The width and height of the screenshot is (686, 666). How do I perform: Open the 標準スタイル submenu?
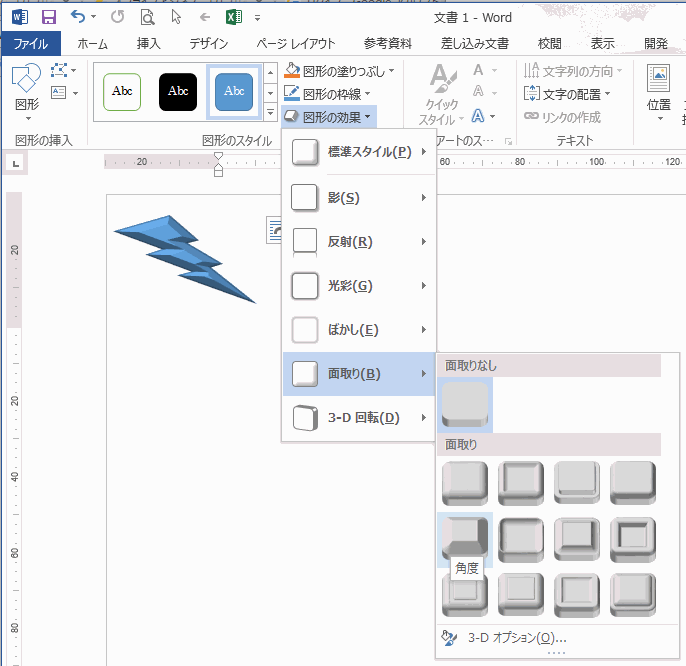pyautogui.click(x=359, y=152)
